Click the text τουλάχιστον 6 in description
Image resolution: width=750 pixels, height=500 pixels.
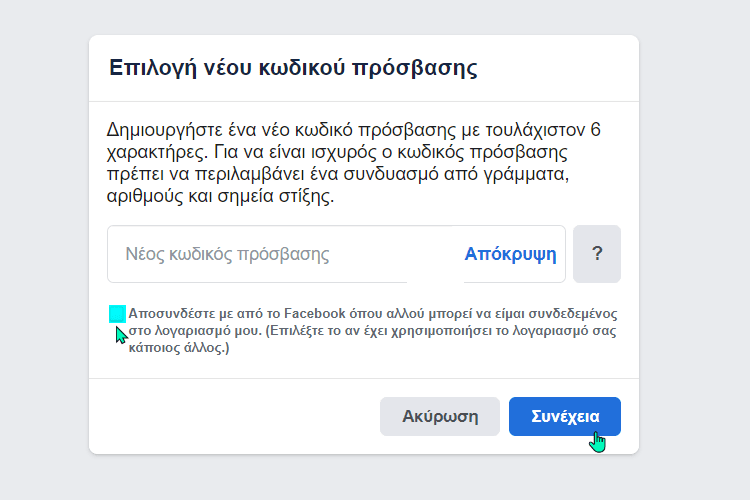tap(543, 130)
